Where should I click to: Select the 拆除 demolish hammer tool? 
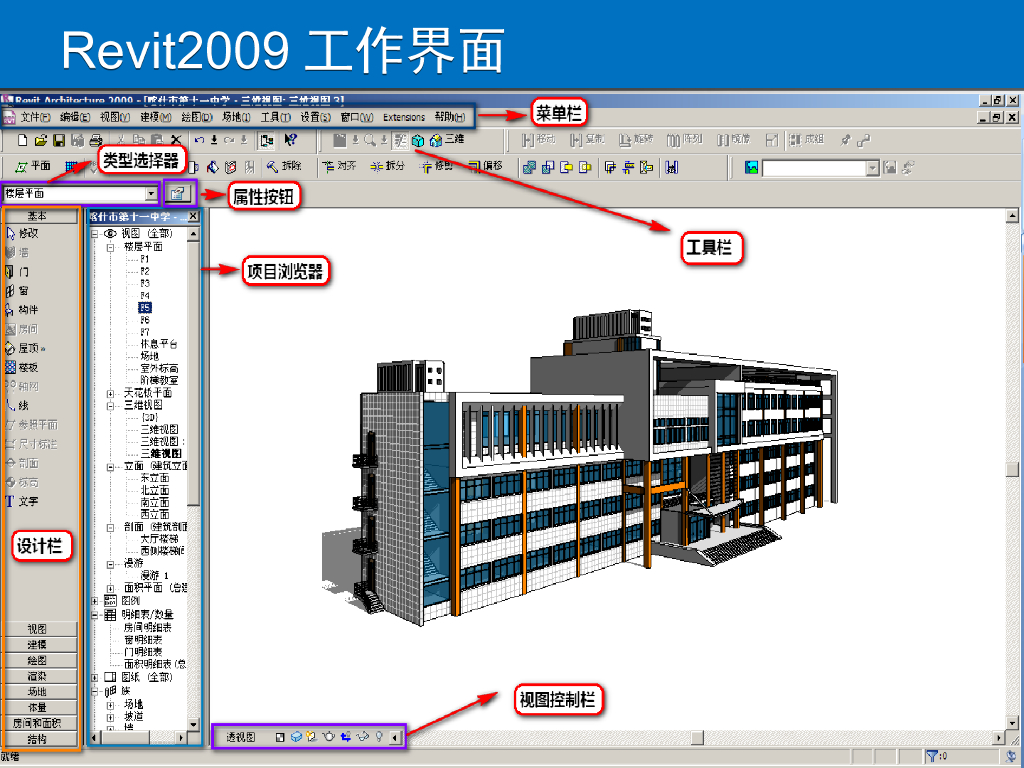pyautogui.click(x=283, y=167)
